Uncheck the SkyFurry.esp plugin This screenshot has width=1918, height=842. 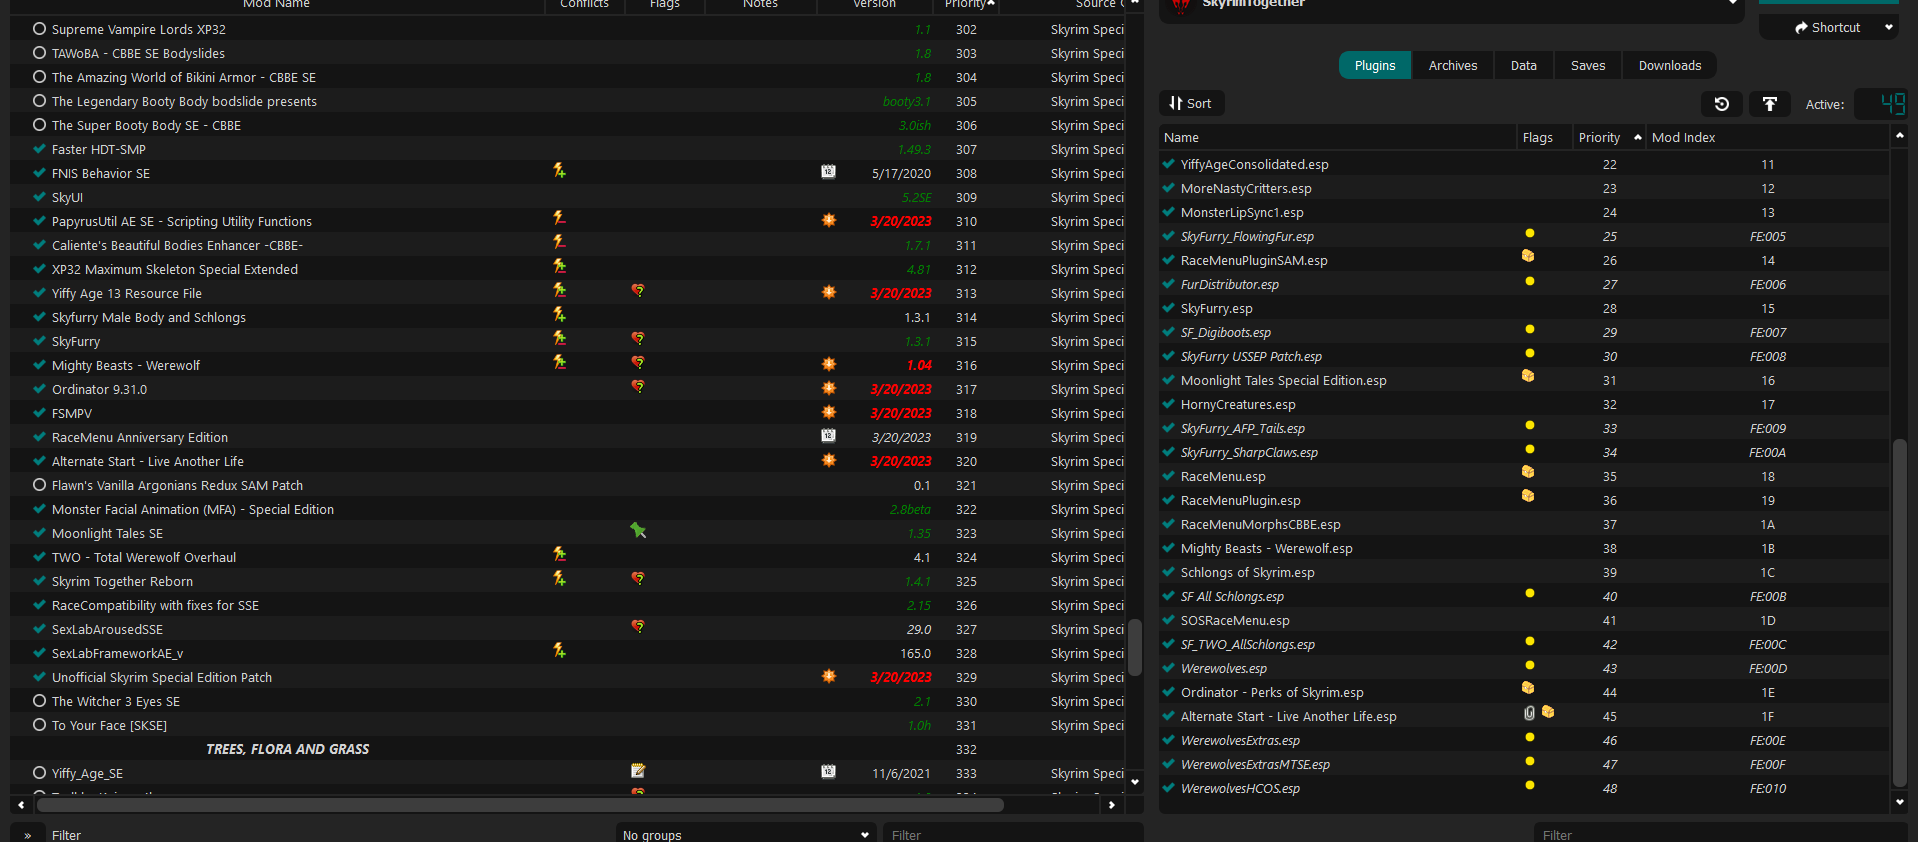(x=1168, y=308)
